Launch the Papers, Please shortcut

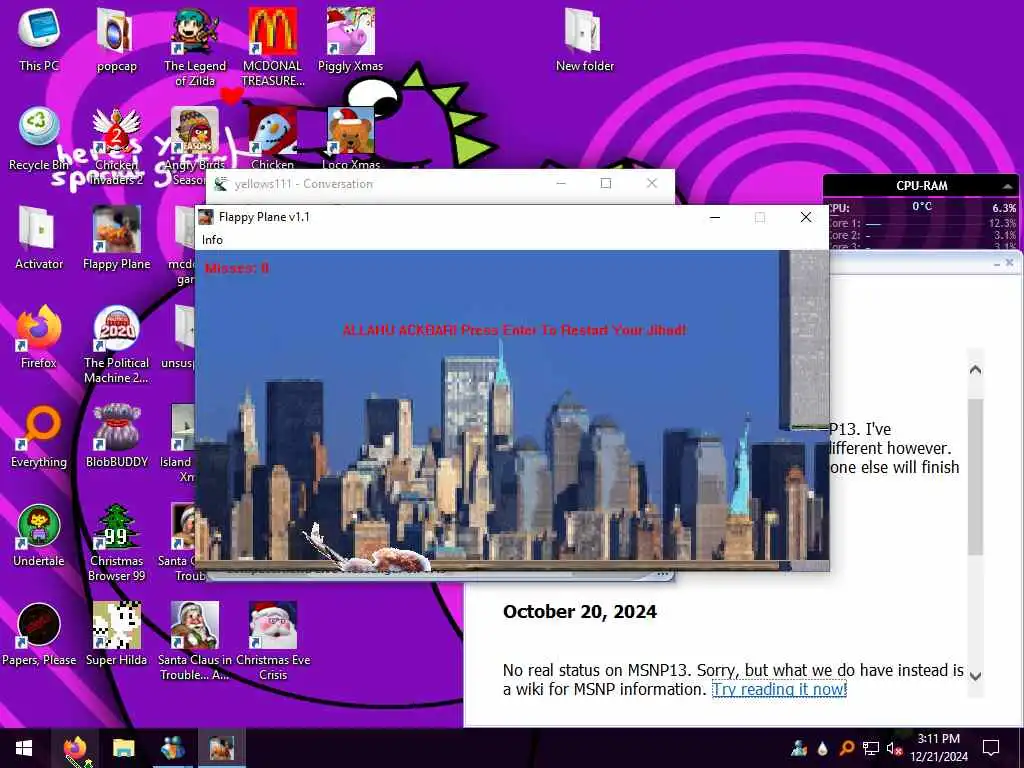point(39,633)
